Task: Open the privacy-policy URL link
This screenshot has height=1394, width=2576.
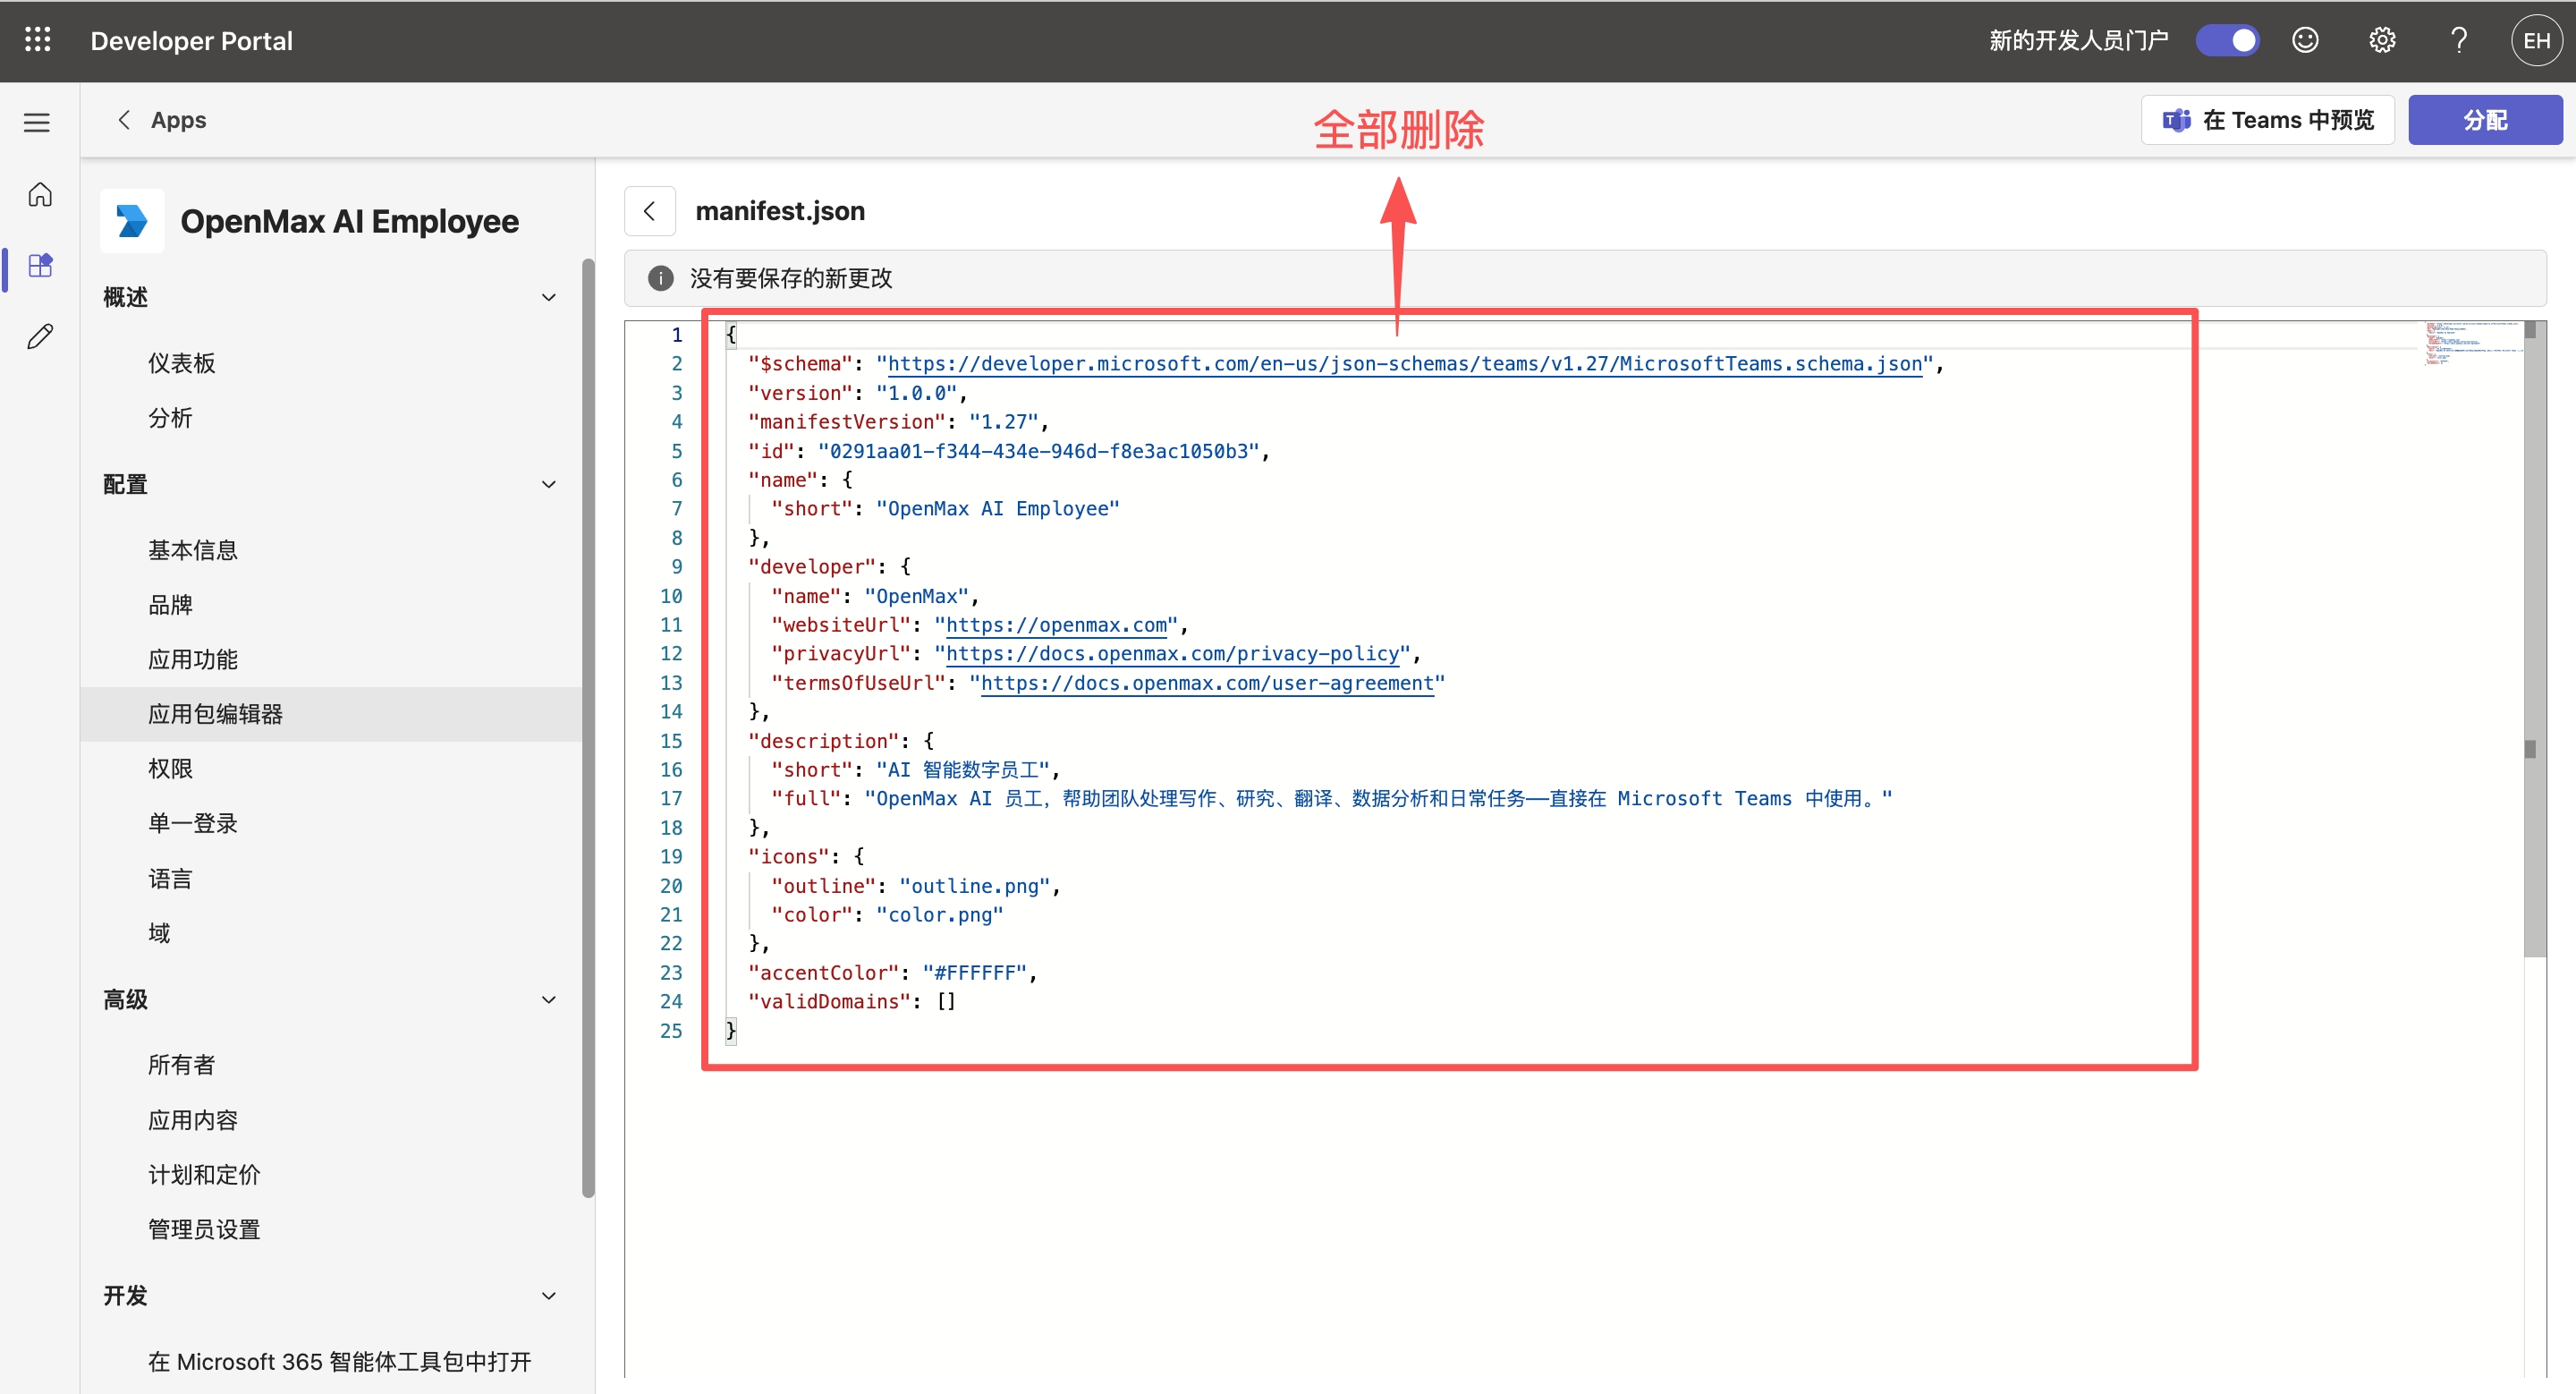Action: [1172, 654]
